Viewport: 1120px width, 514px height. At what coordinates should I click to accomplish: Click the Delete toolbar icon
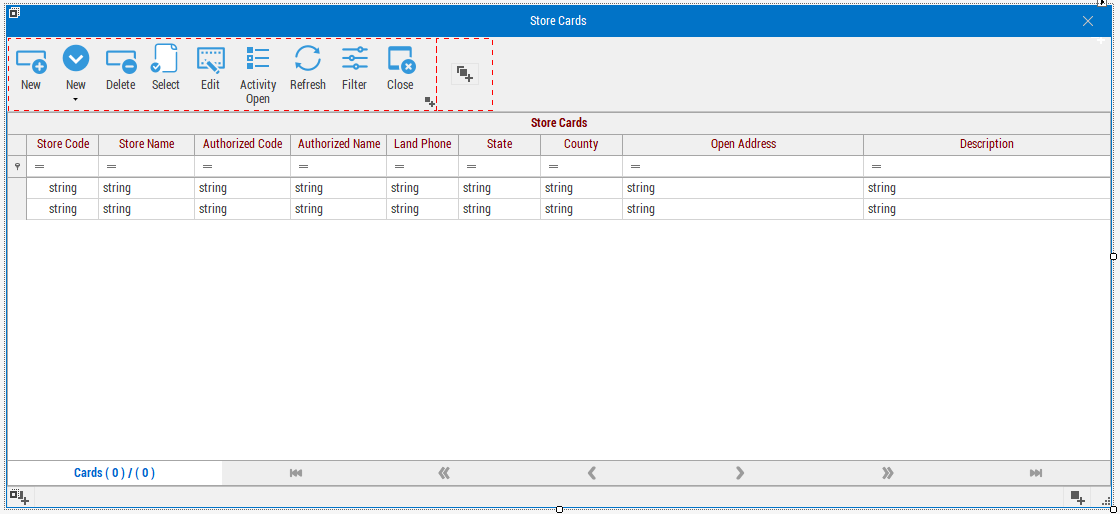pos(121,61)
